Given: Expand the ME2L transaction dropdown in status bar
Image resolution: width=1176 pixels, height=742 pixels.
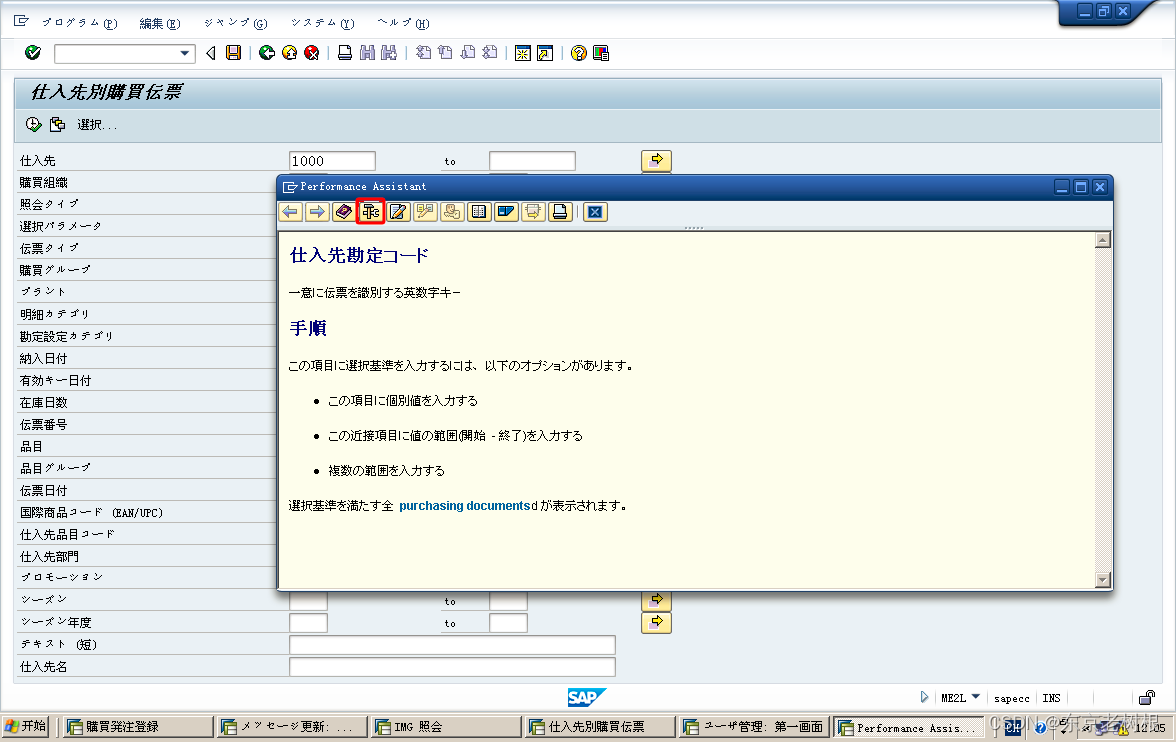Looking at the screenshot, I should [x=977, y=698].
